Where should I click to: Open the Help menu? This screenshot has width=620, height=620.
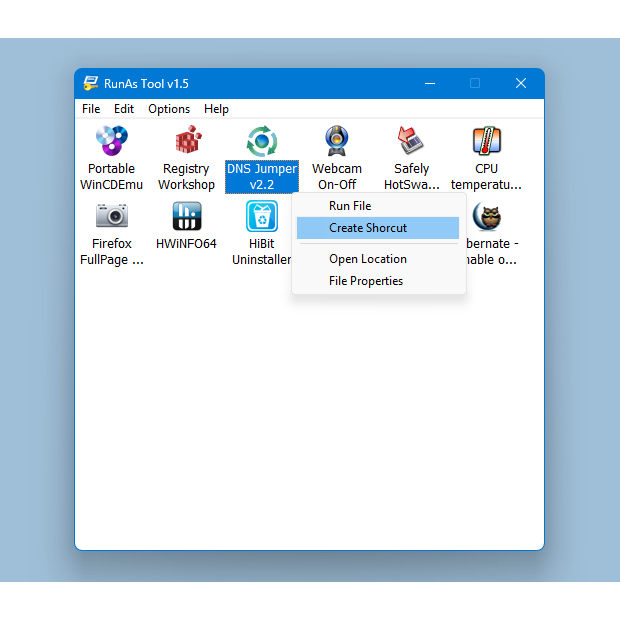click(216, 109)
